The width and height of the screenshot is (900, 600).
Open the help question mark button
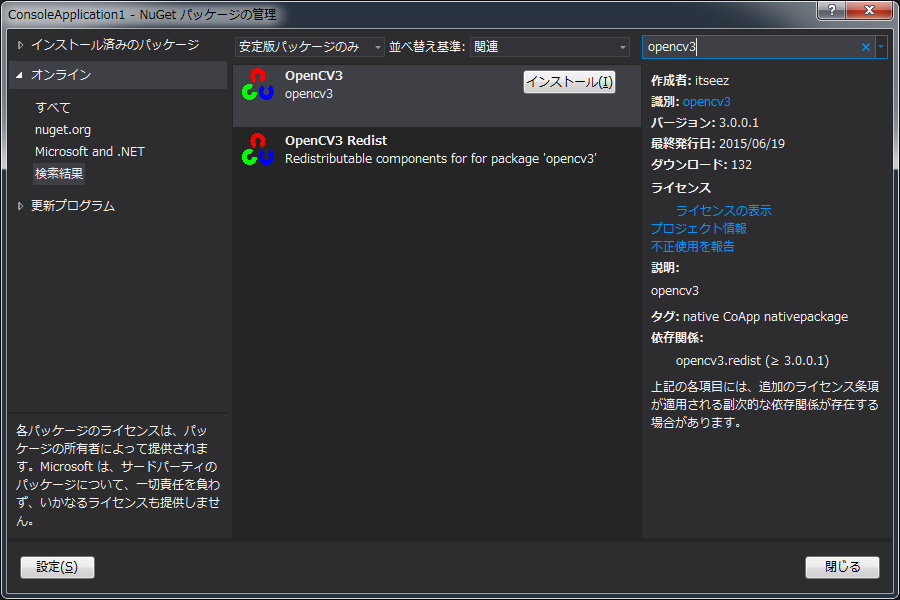(832, 10)
